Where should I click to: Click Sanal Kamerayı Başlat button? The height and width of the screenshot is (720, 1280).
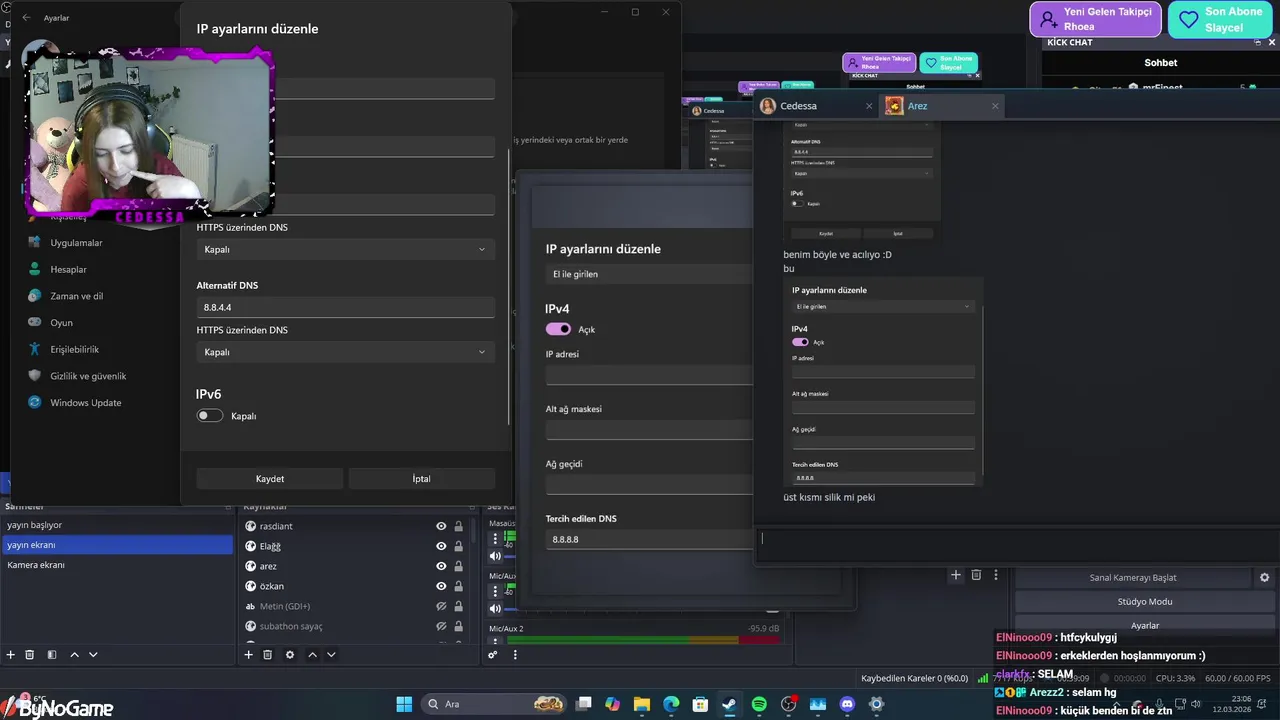point(1133,578)
